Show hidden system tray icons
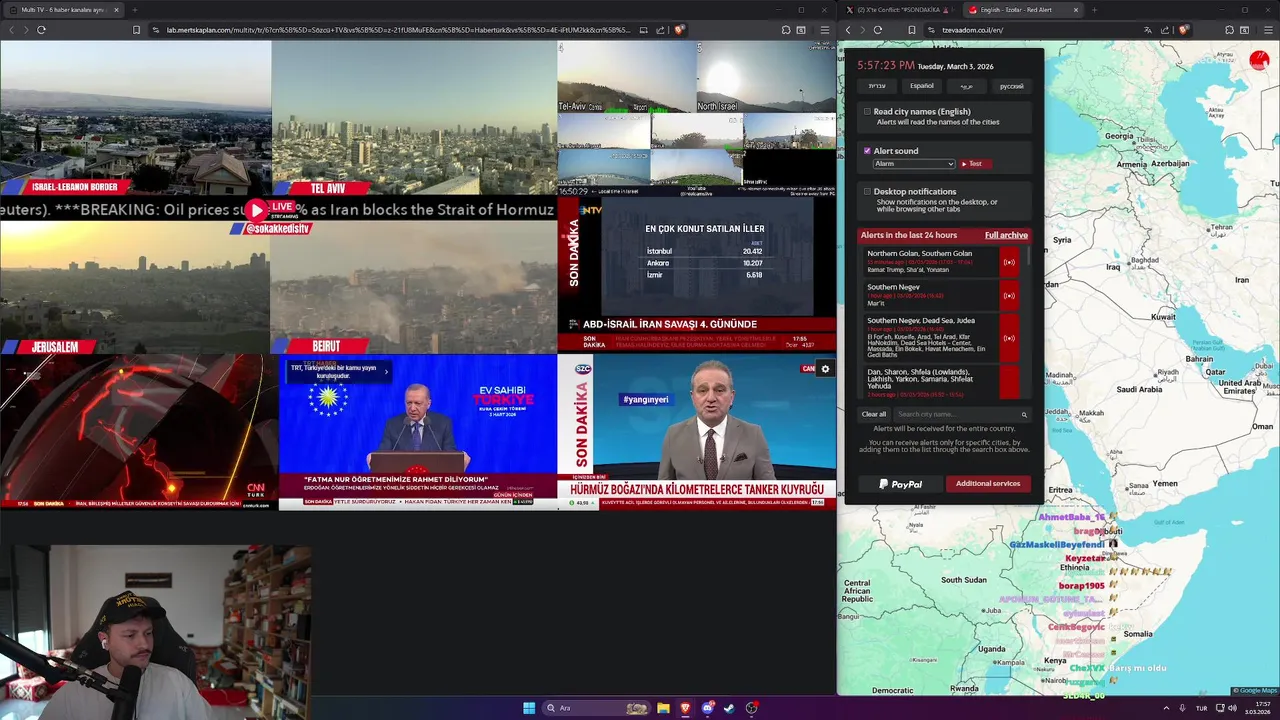 (1166, 708)
